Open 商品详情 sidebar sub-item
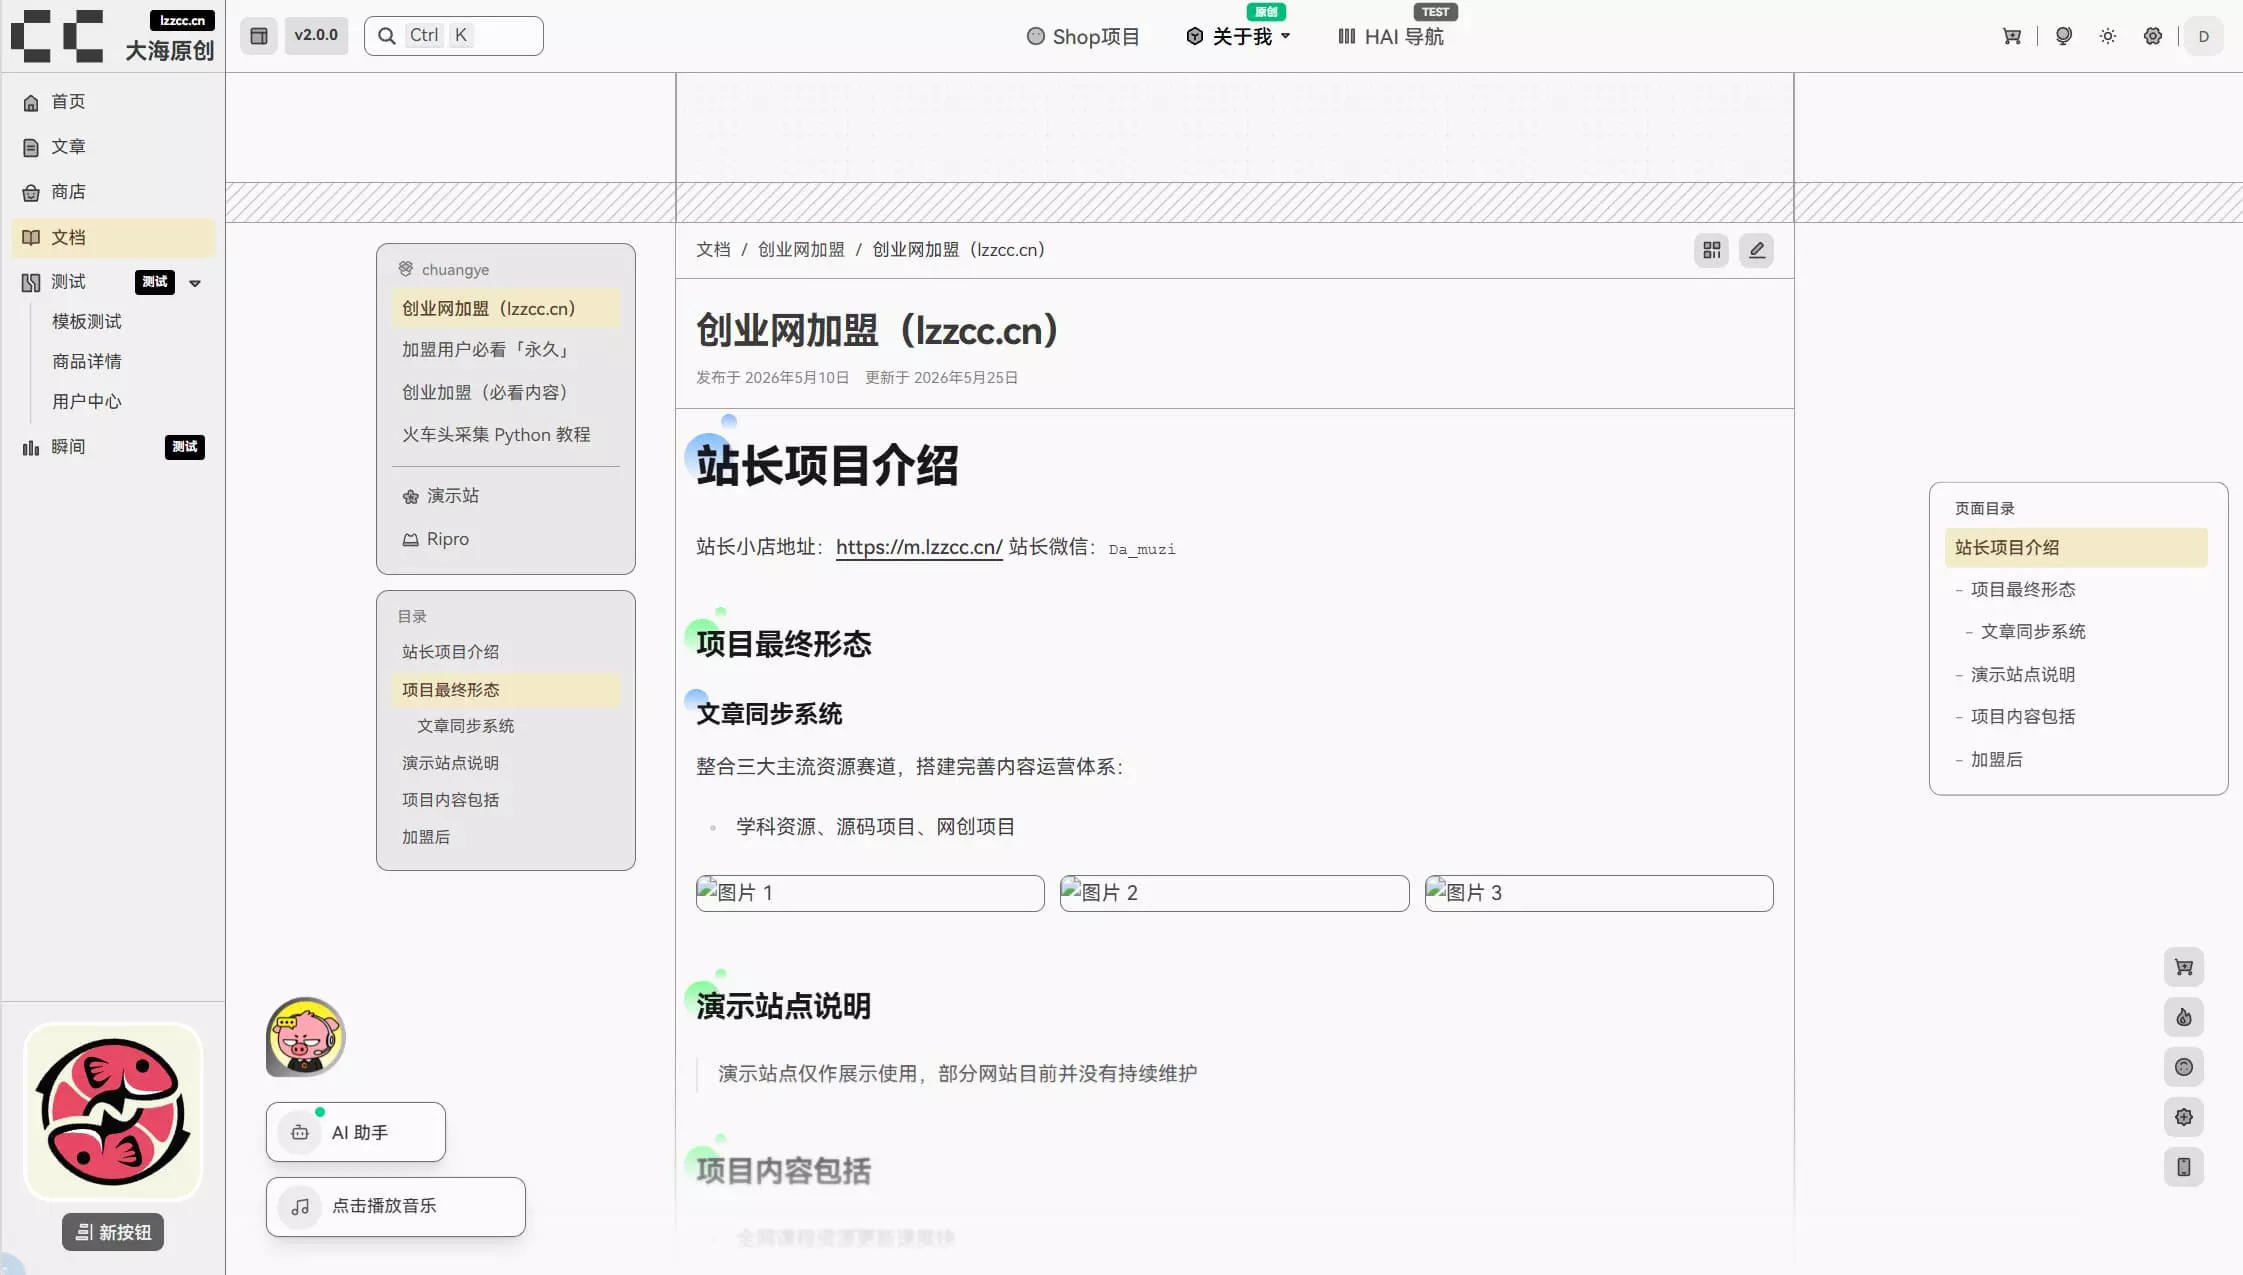 point(87,362)
